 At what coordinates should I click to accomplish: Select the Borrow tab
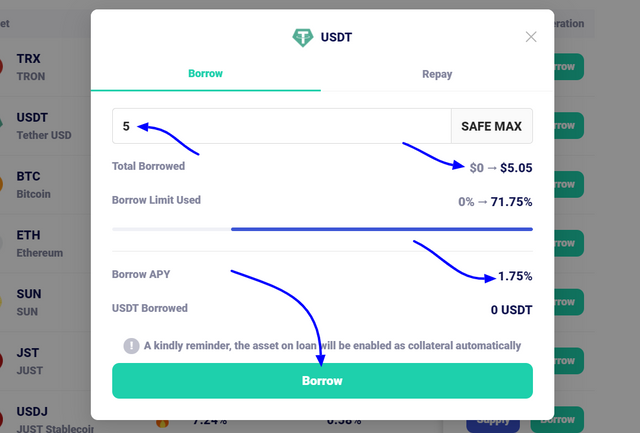[205, 73]
